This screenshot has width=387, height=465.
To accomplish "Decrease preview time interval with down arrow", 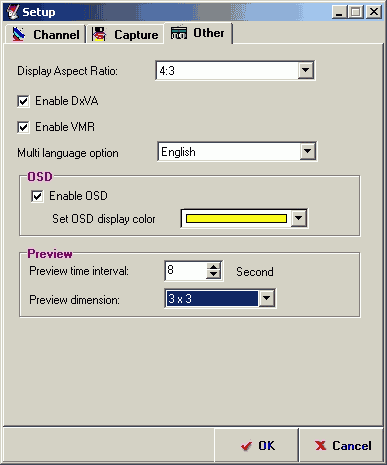I will click(x=213, y=275).
